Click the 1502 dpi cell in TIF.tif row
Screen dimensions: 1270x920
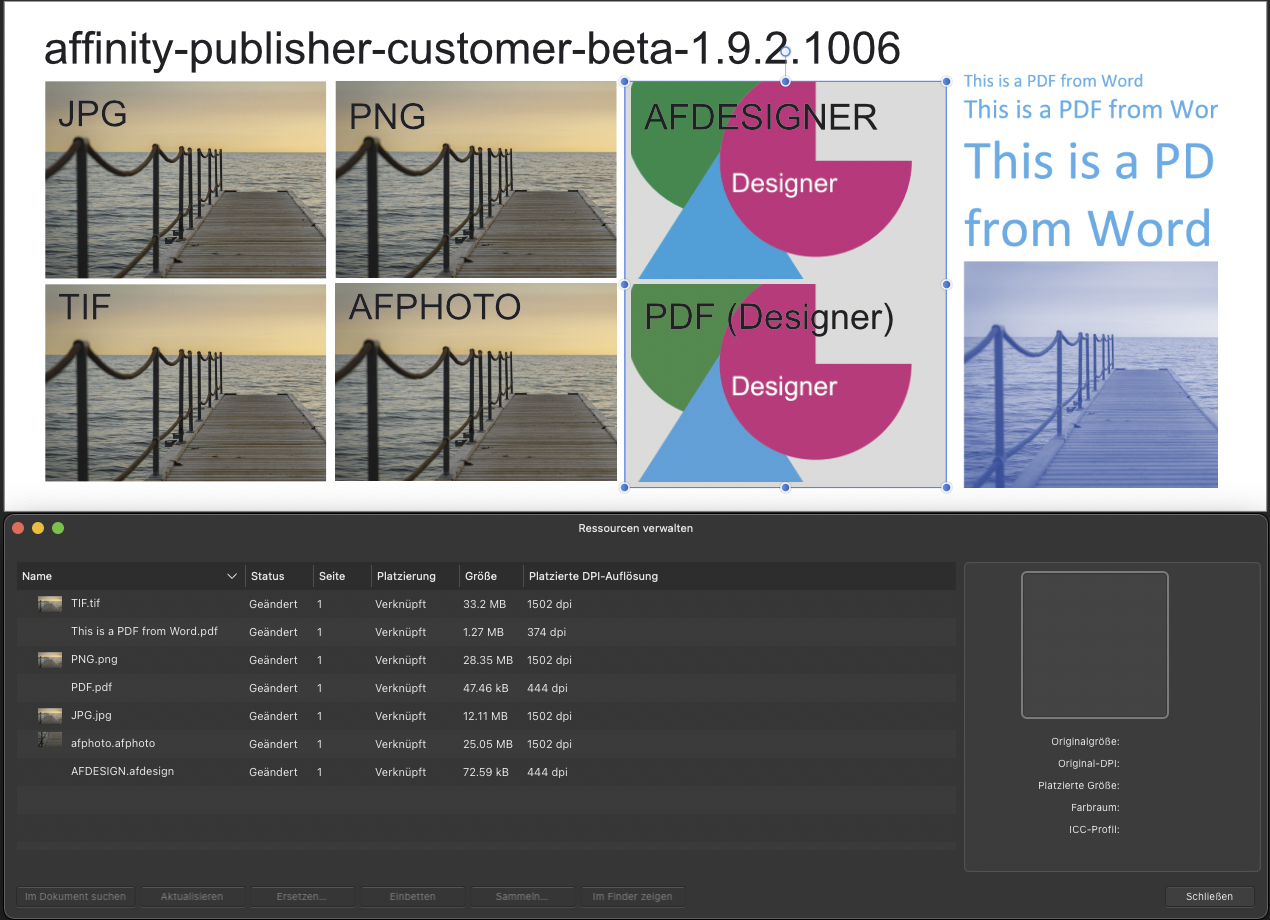tap(549, 604)
